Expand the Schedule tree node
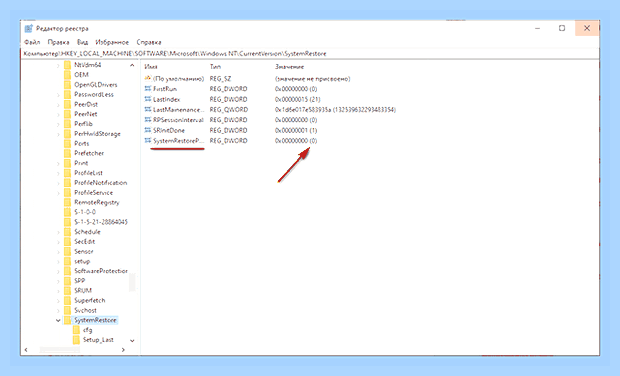This screenshot has height=376, width=620. tap(58, 232)
